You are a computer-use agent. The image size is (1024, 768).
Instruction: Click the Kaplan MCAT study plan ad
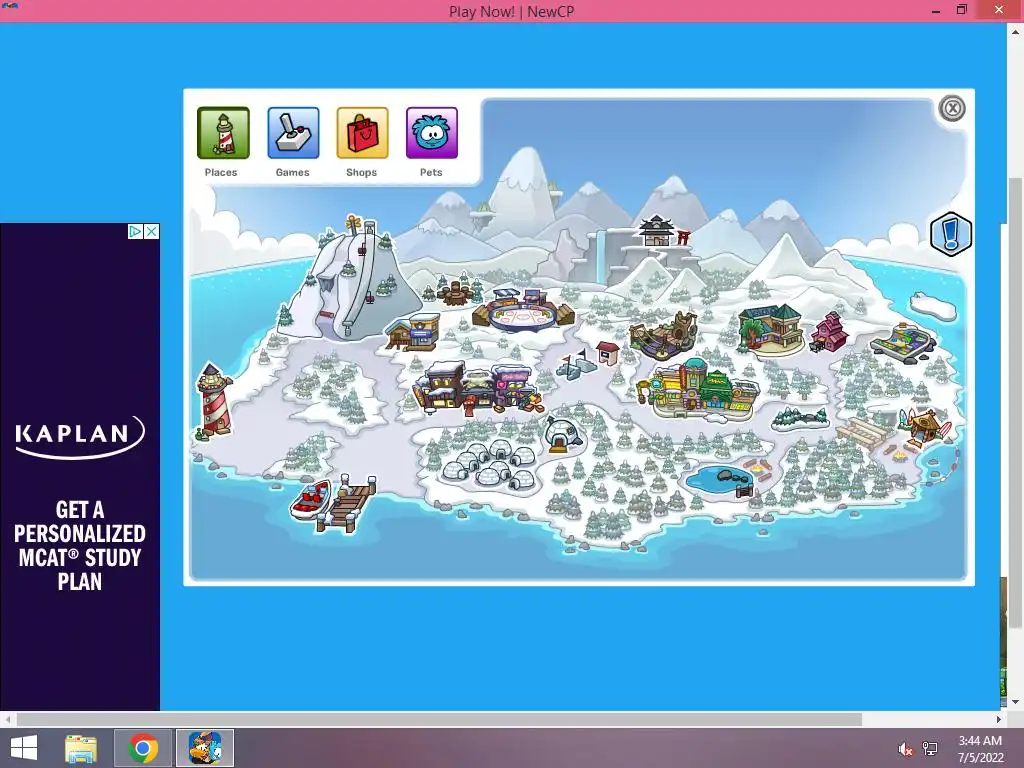[80, 467]
